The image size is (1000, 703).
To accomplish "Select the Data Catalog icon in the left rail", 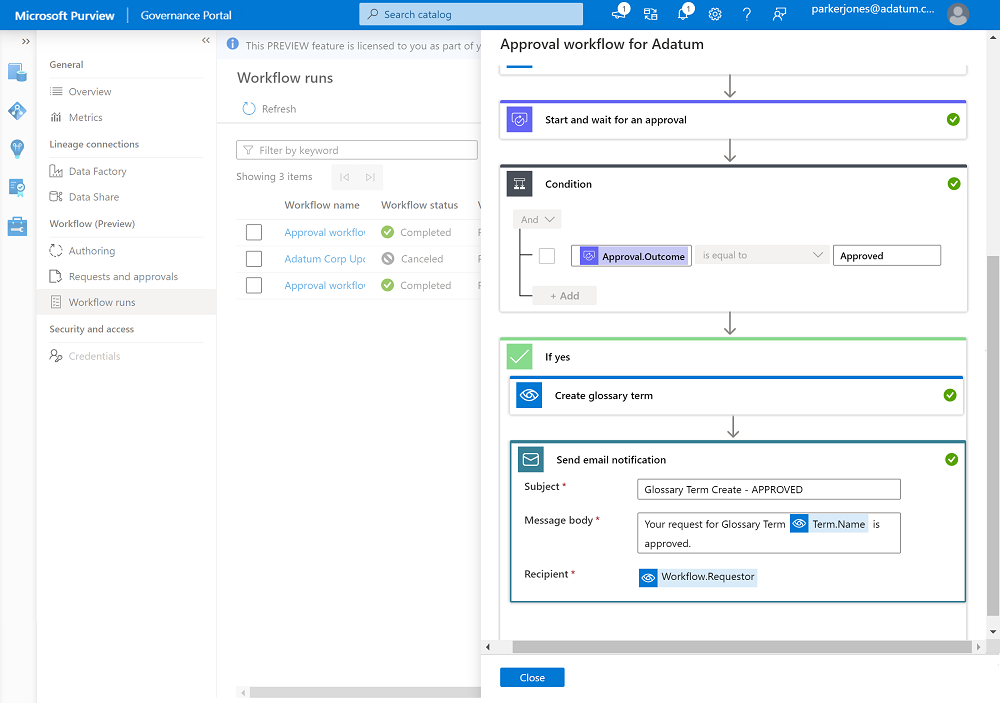I will [x=16, y=72].
